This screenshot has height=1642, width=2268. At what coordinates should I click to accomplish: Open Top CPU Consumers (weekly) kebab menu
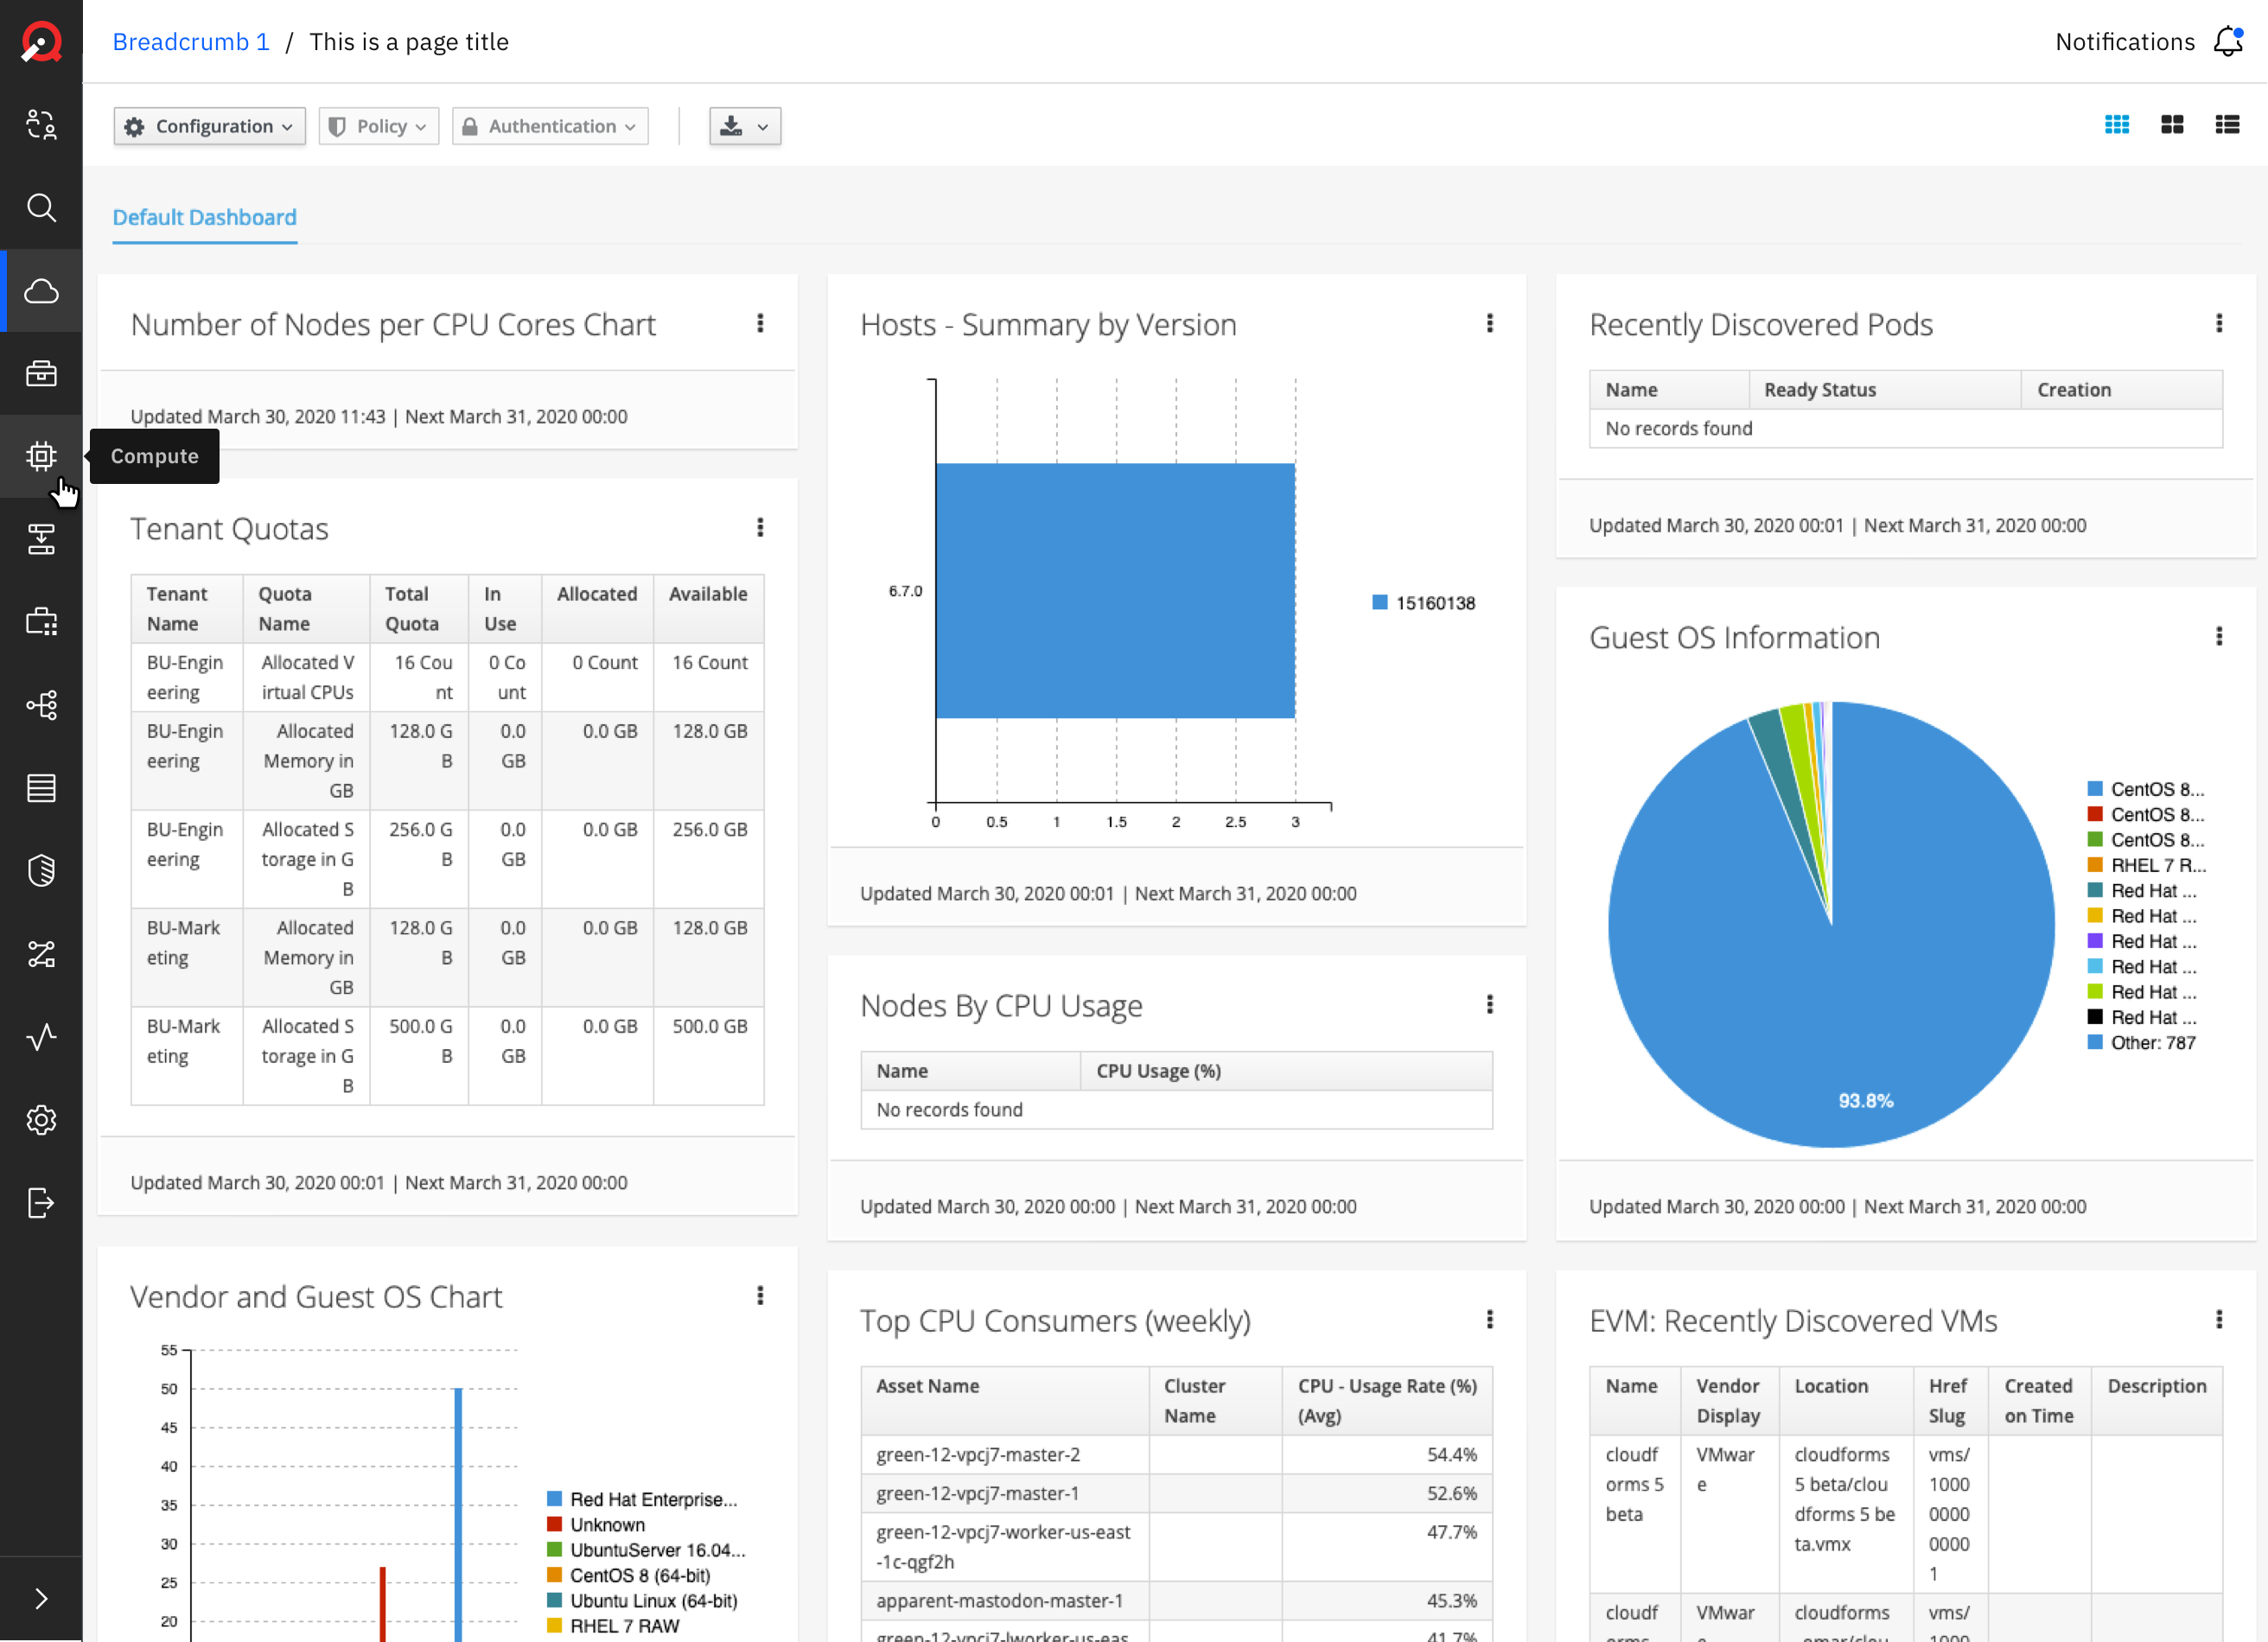(1490, 1319)
